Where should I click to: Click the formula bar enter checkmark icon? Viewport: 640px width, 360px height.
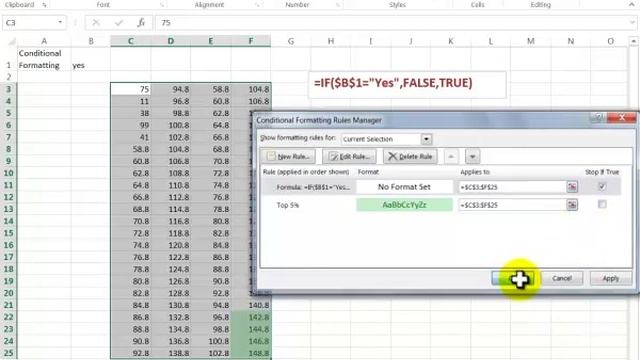tap(119, 22)
